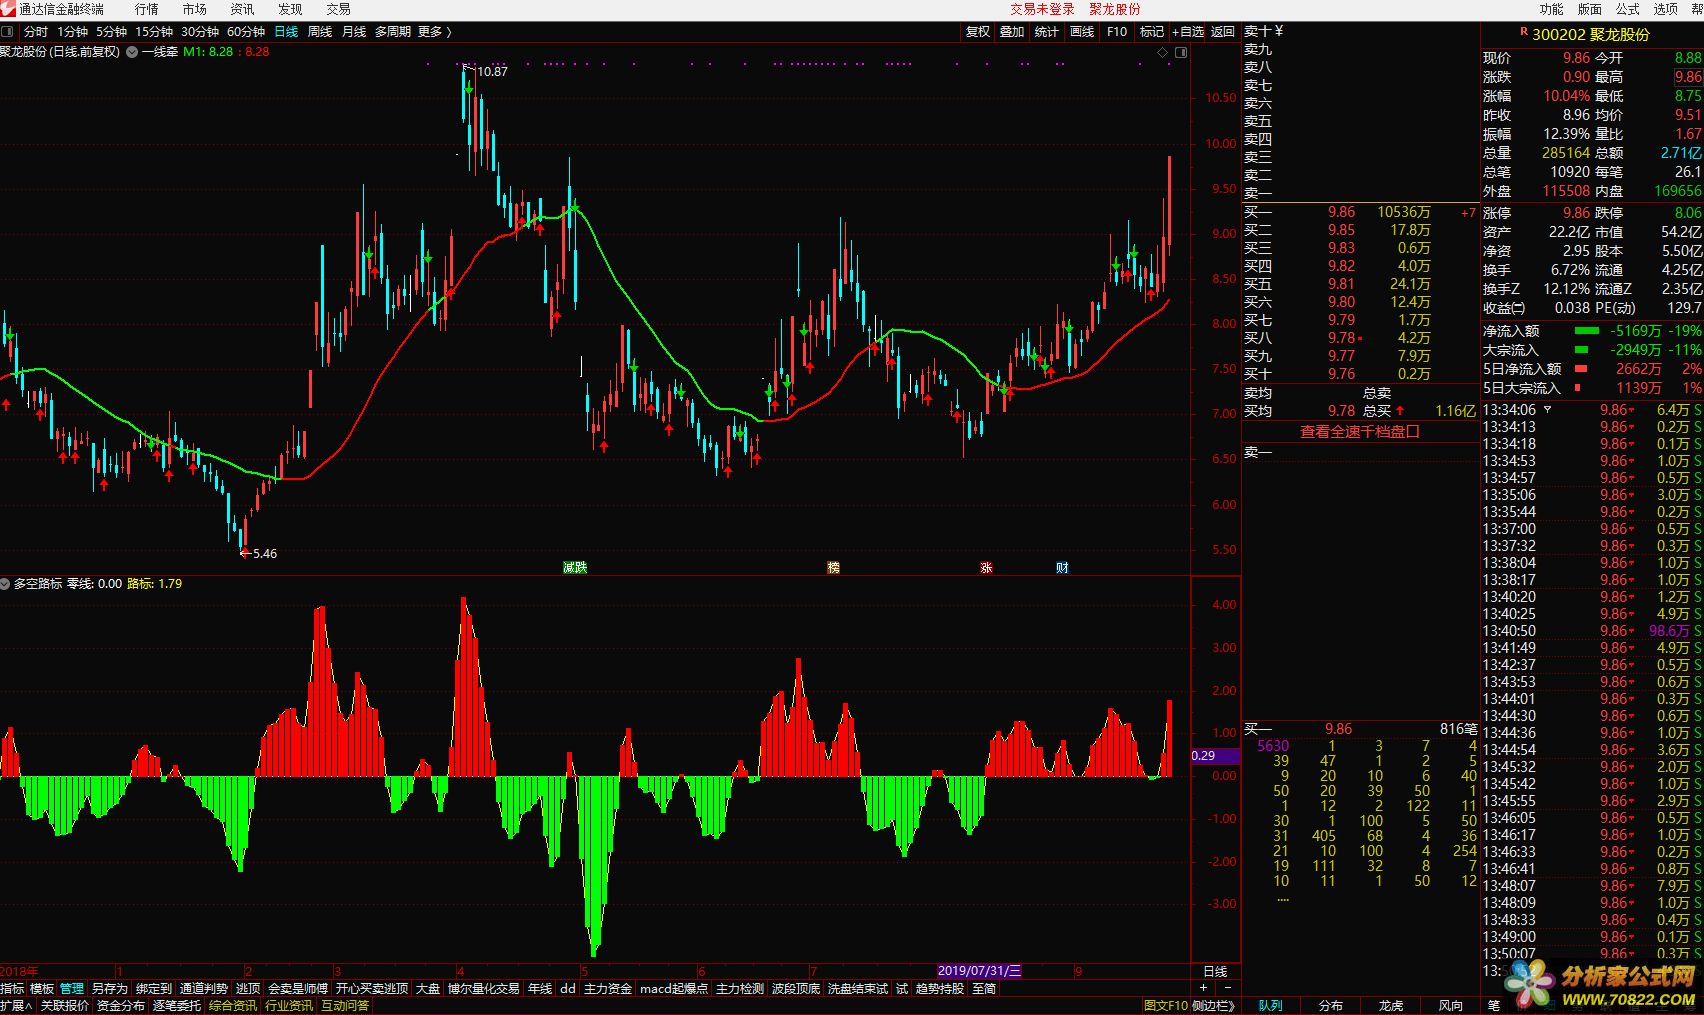Select the 管理 indicator tab
The height and width of the screenshot is (1015, 1704).
pyautogui.click(x=72, y=988)
